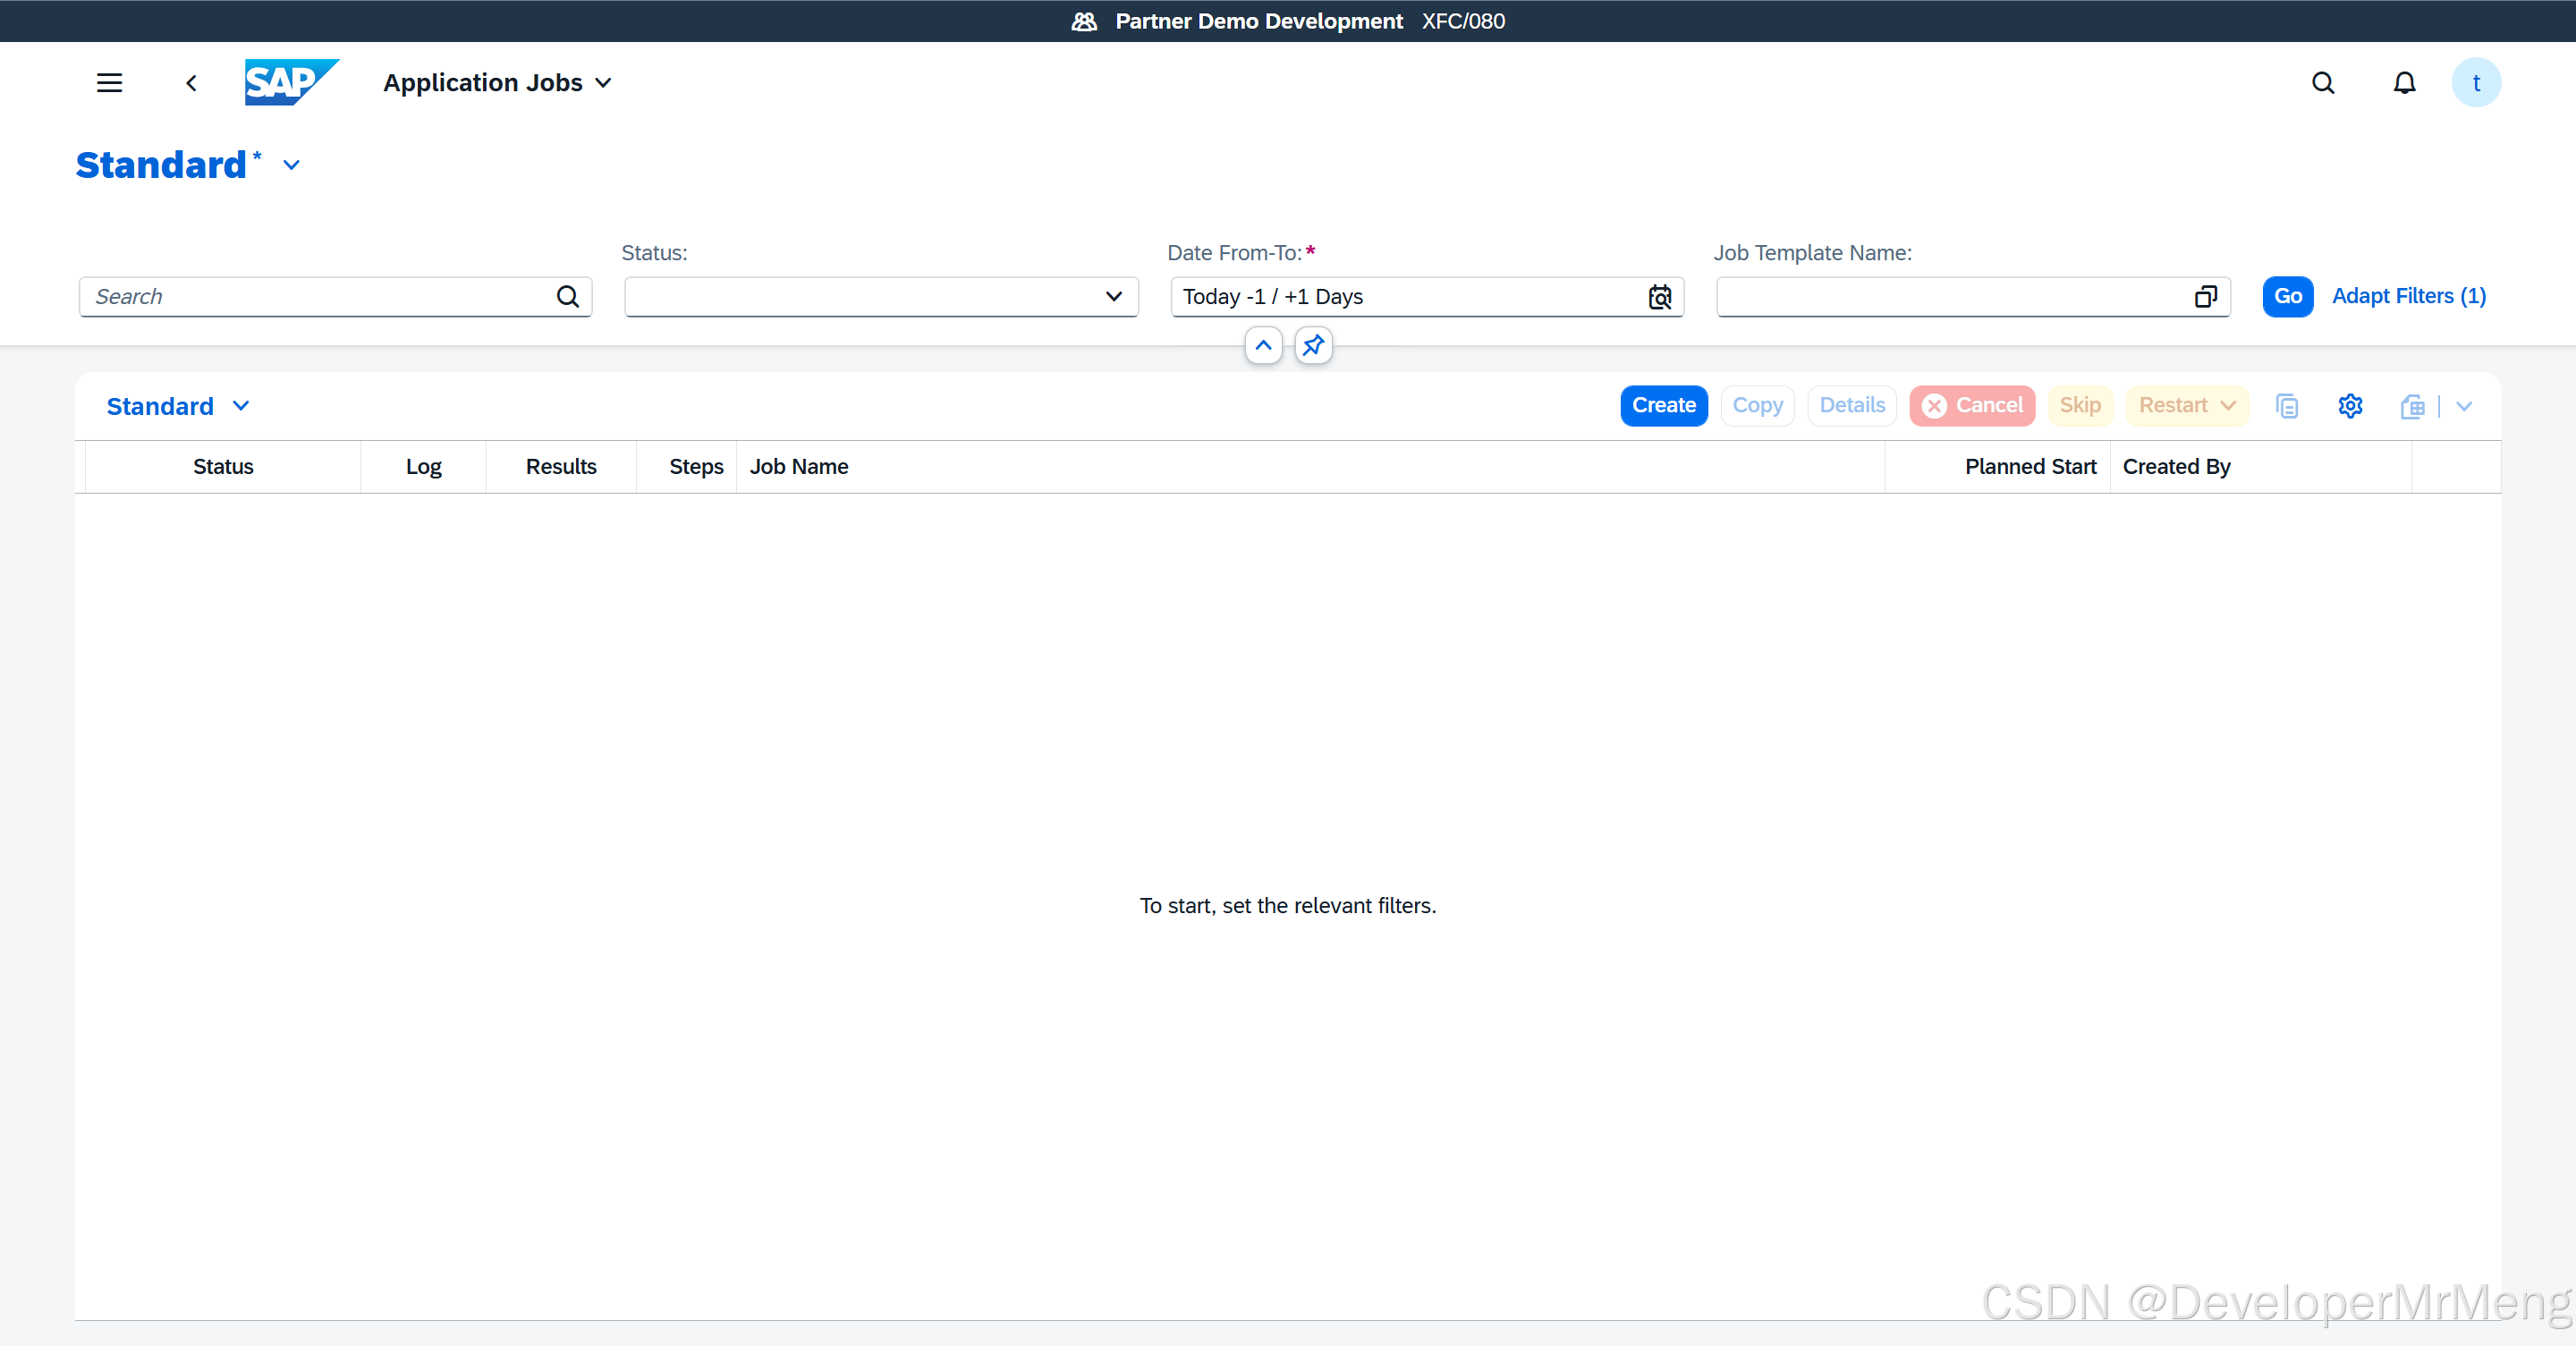Open table settings gear icon
Image resolution: width=2576 pixels, height=1346 pixels.
(2350, 406)
